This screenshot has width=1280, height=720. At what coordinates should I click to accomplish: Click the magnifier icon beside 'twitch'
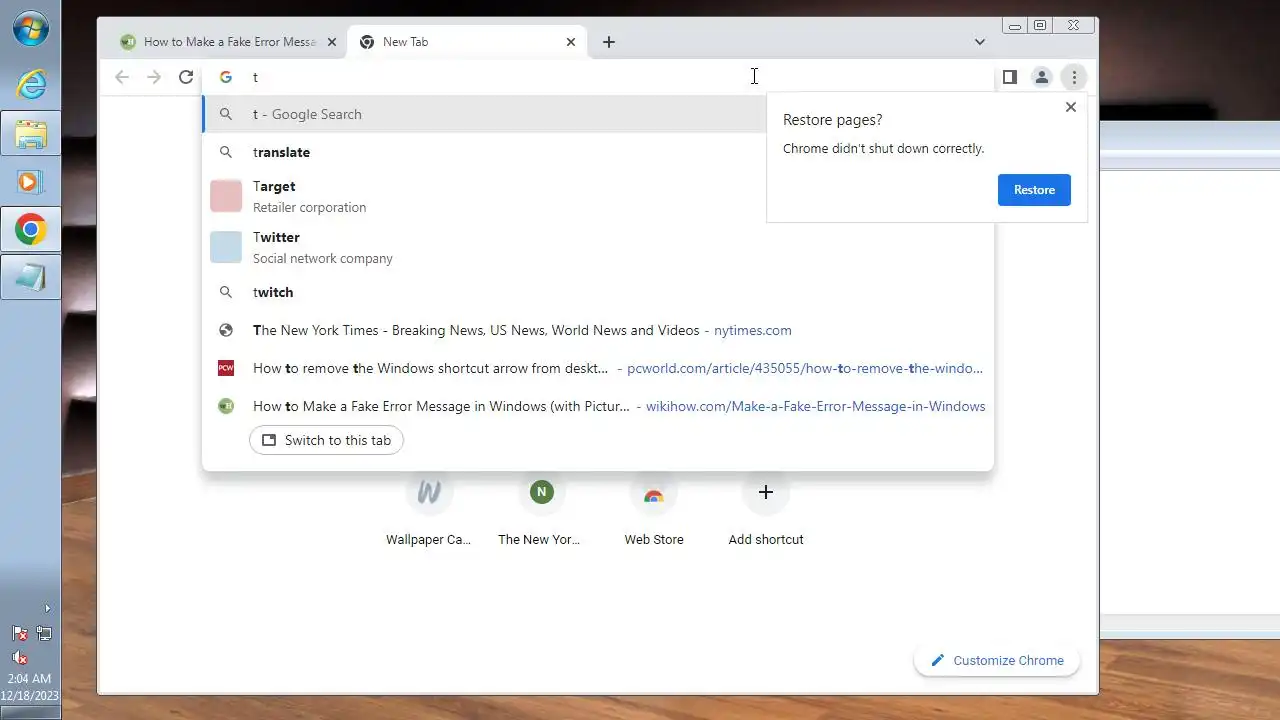[226, 292]
